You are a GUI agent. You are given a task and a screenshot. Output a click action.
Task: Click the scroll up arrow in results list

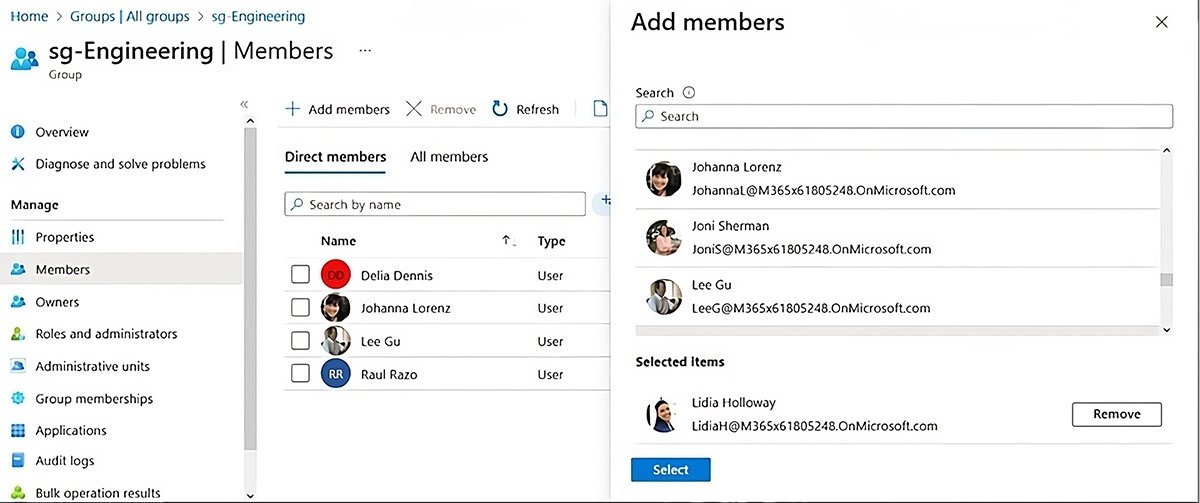(1166, 151)
